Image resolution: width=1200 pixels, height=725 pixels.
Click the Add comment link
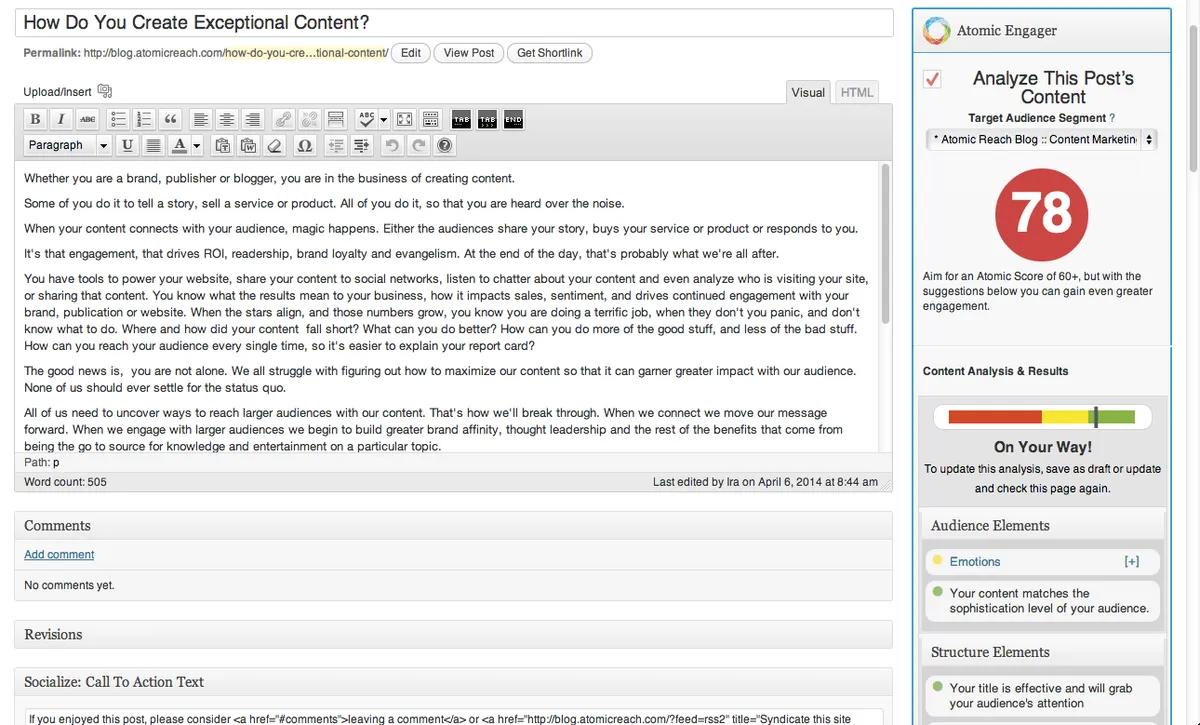[59, 554]
